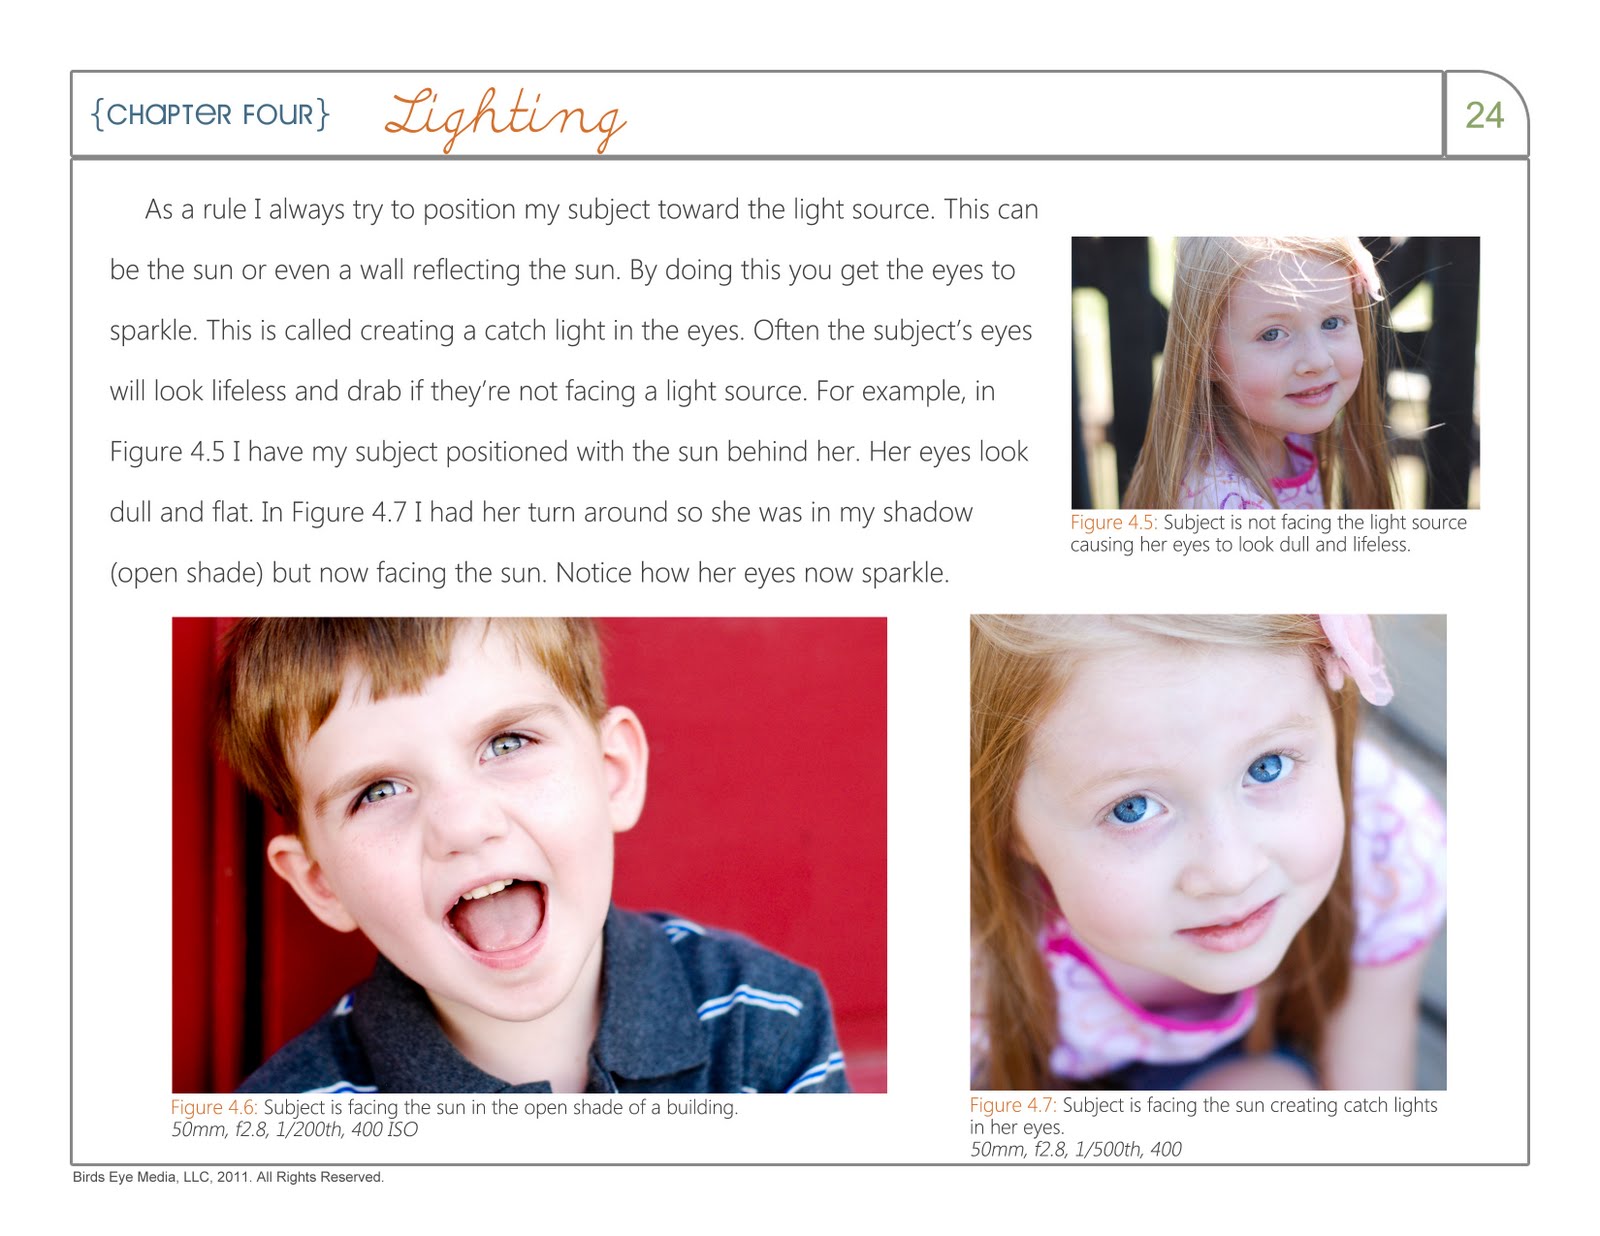1600x1236 pixels.
Task: Click the Figure 4.7 caption label
Action: click(1013, 1105)
